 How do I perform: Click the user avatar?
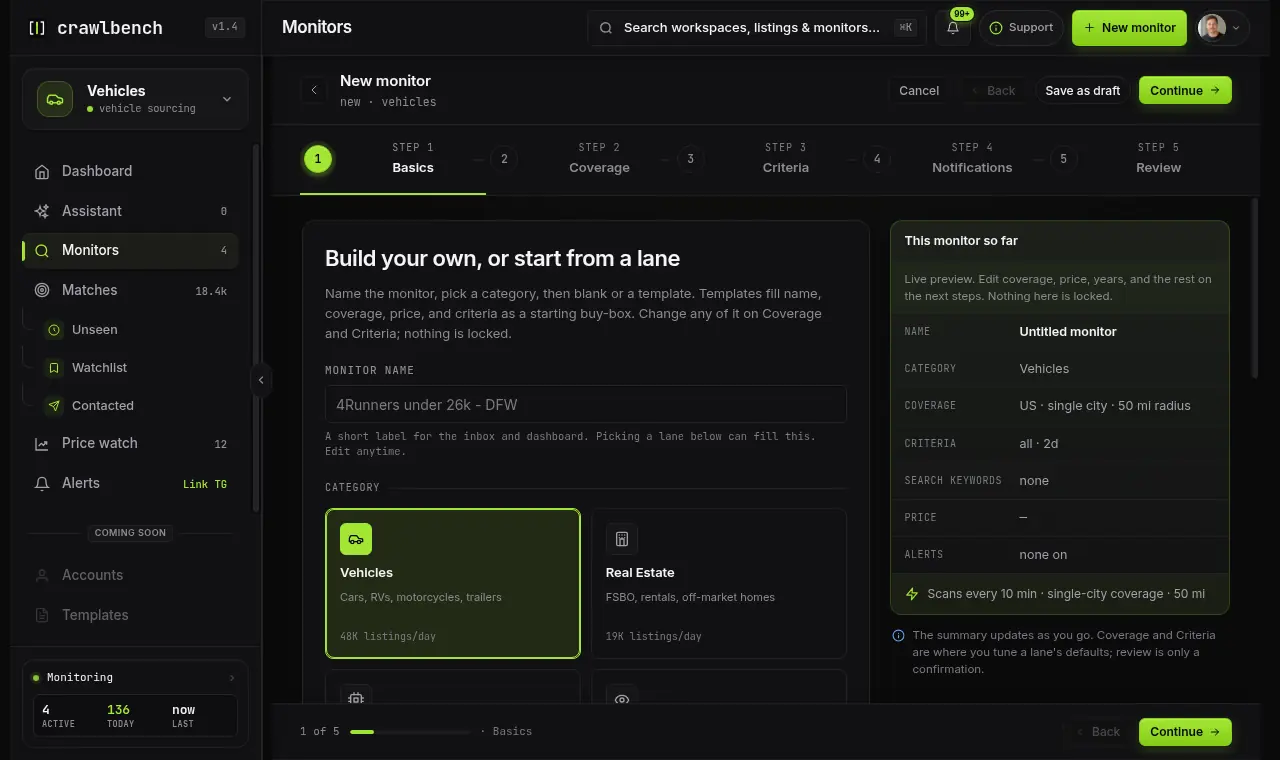coord(1212,28)
